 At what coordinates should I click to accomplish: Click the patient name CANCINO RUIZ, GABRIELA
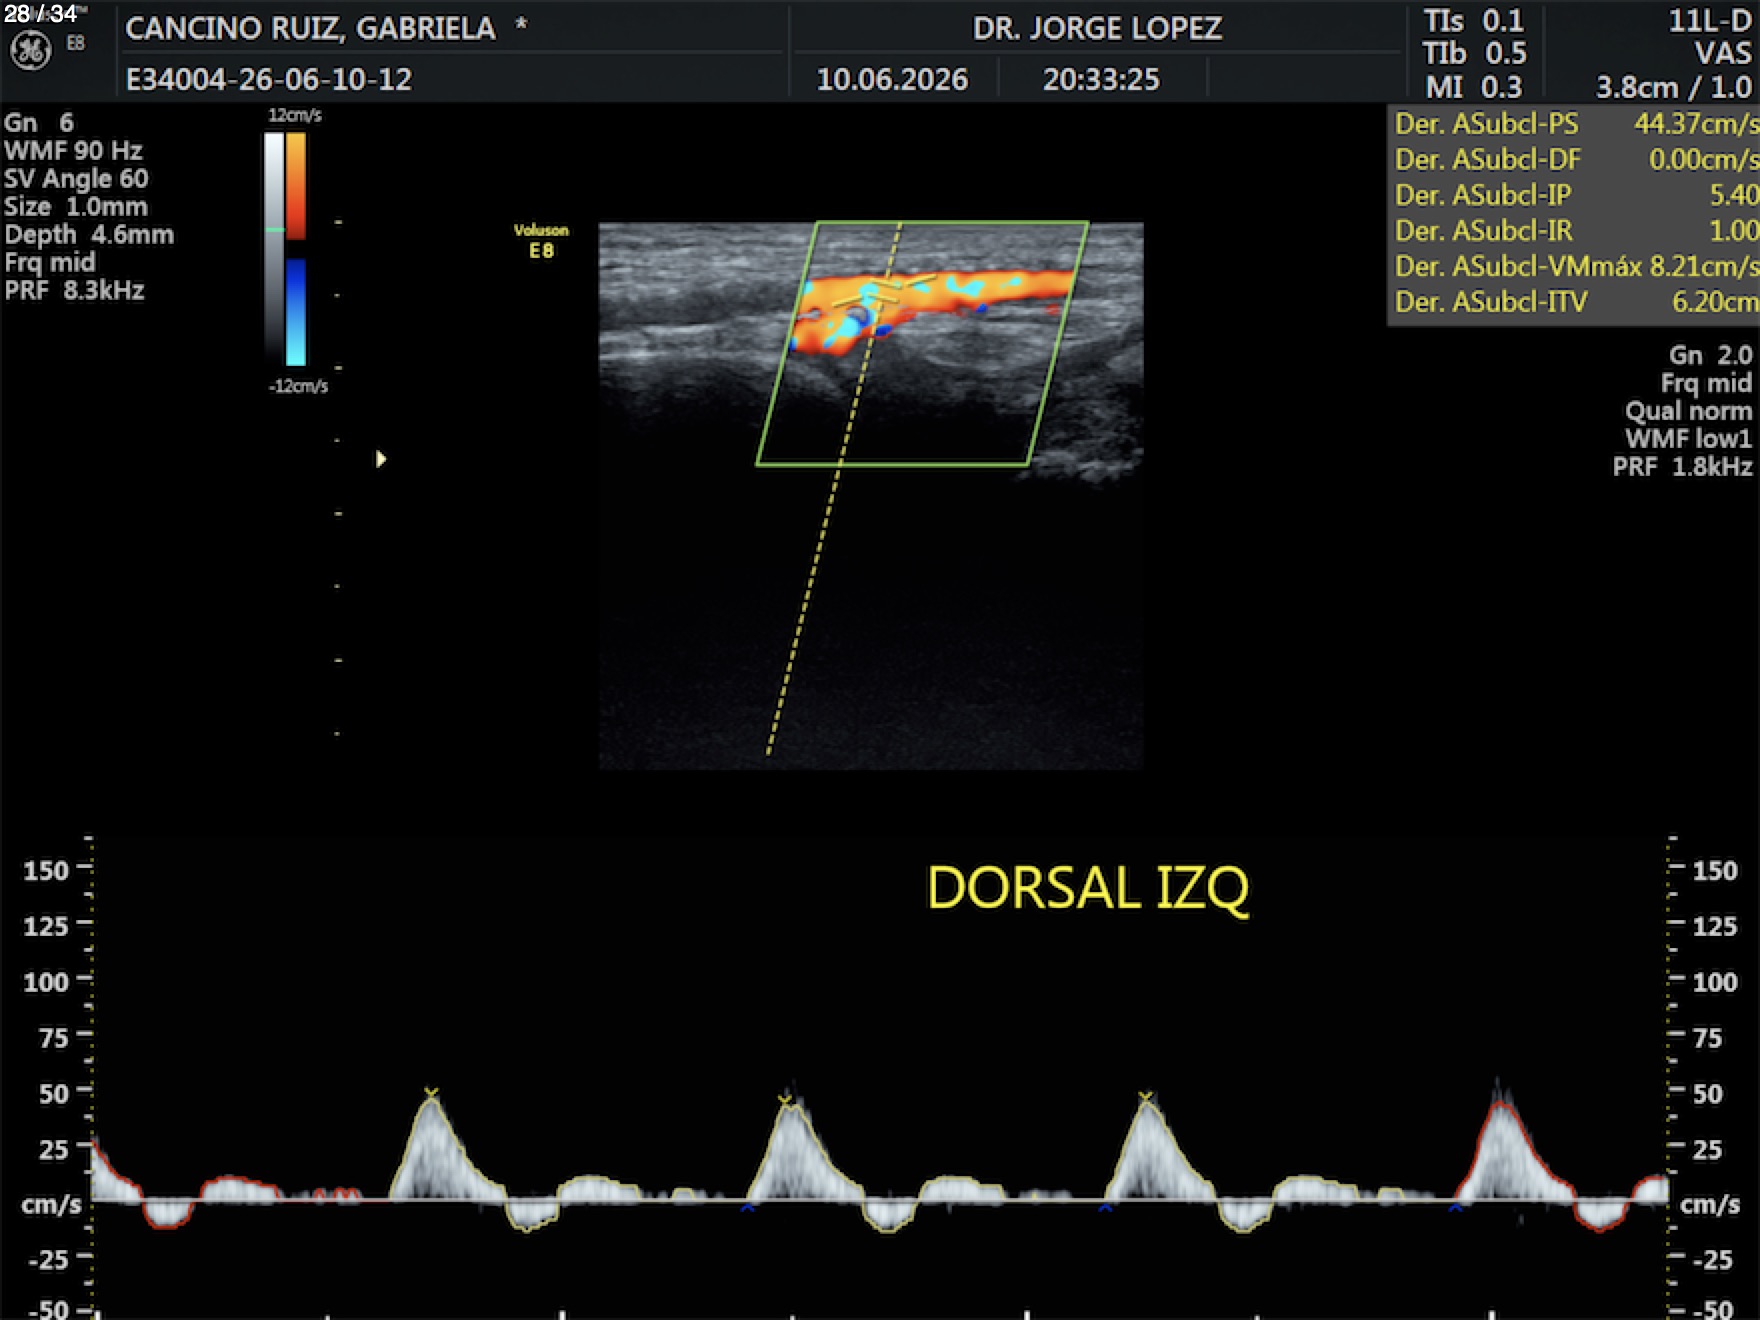(x=310, y=28)
